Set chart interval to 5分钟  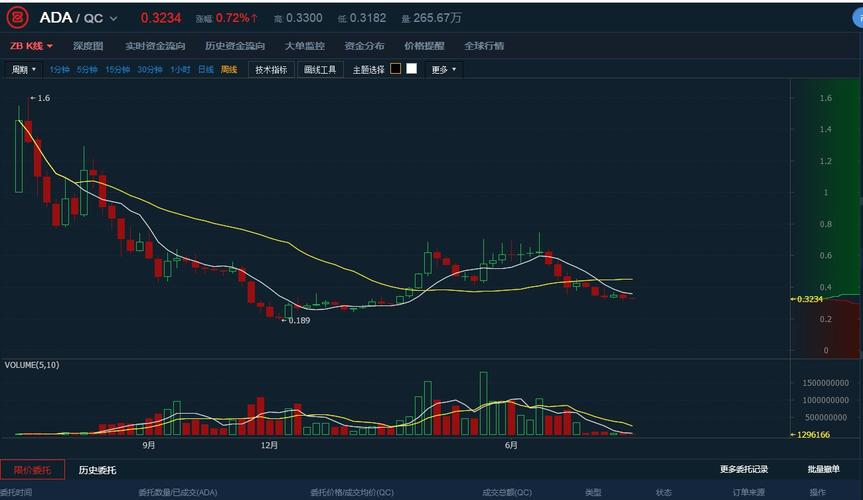click(x=87, y=69)
